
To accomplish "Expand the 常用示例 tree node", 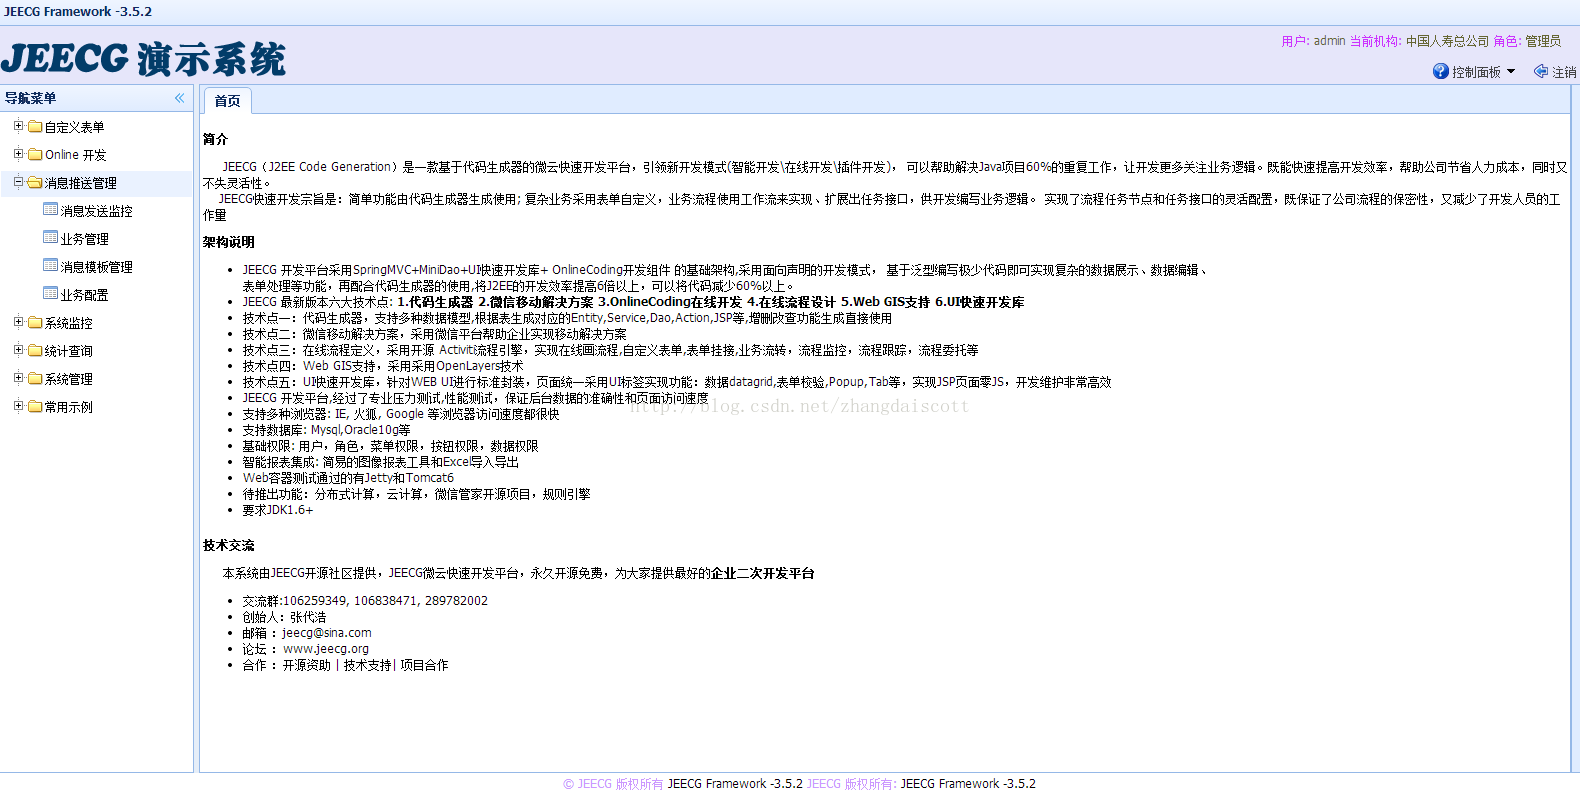I will point(18,406).
